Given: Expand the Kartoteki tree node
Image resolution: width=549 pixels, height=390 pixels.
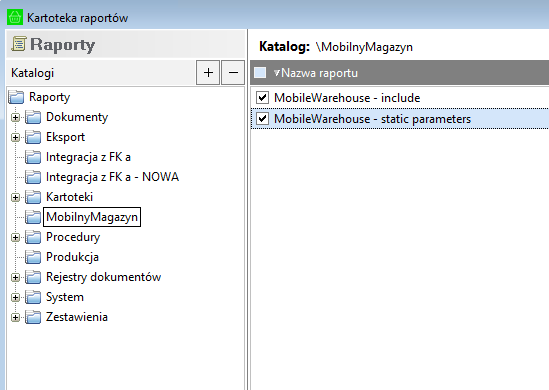Looking at the screenshot, I should [x=15, y=197].
